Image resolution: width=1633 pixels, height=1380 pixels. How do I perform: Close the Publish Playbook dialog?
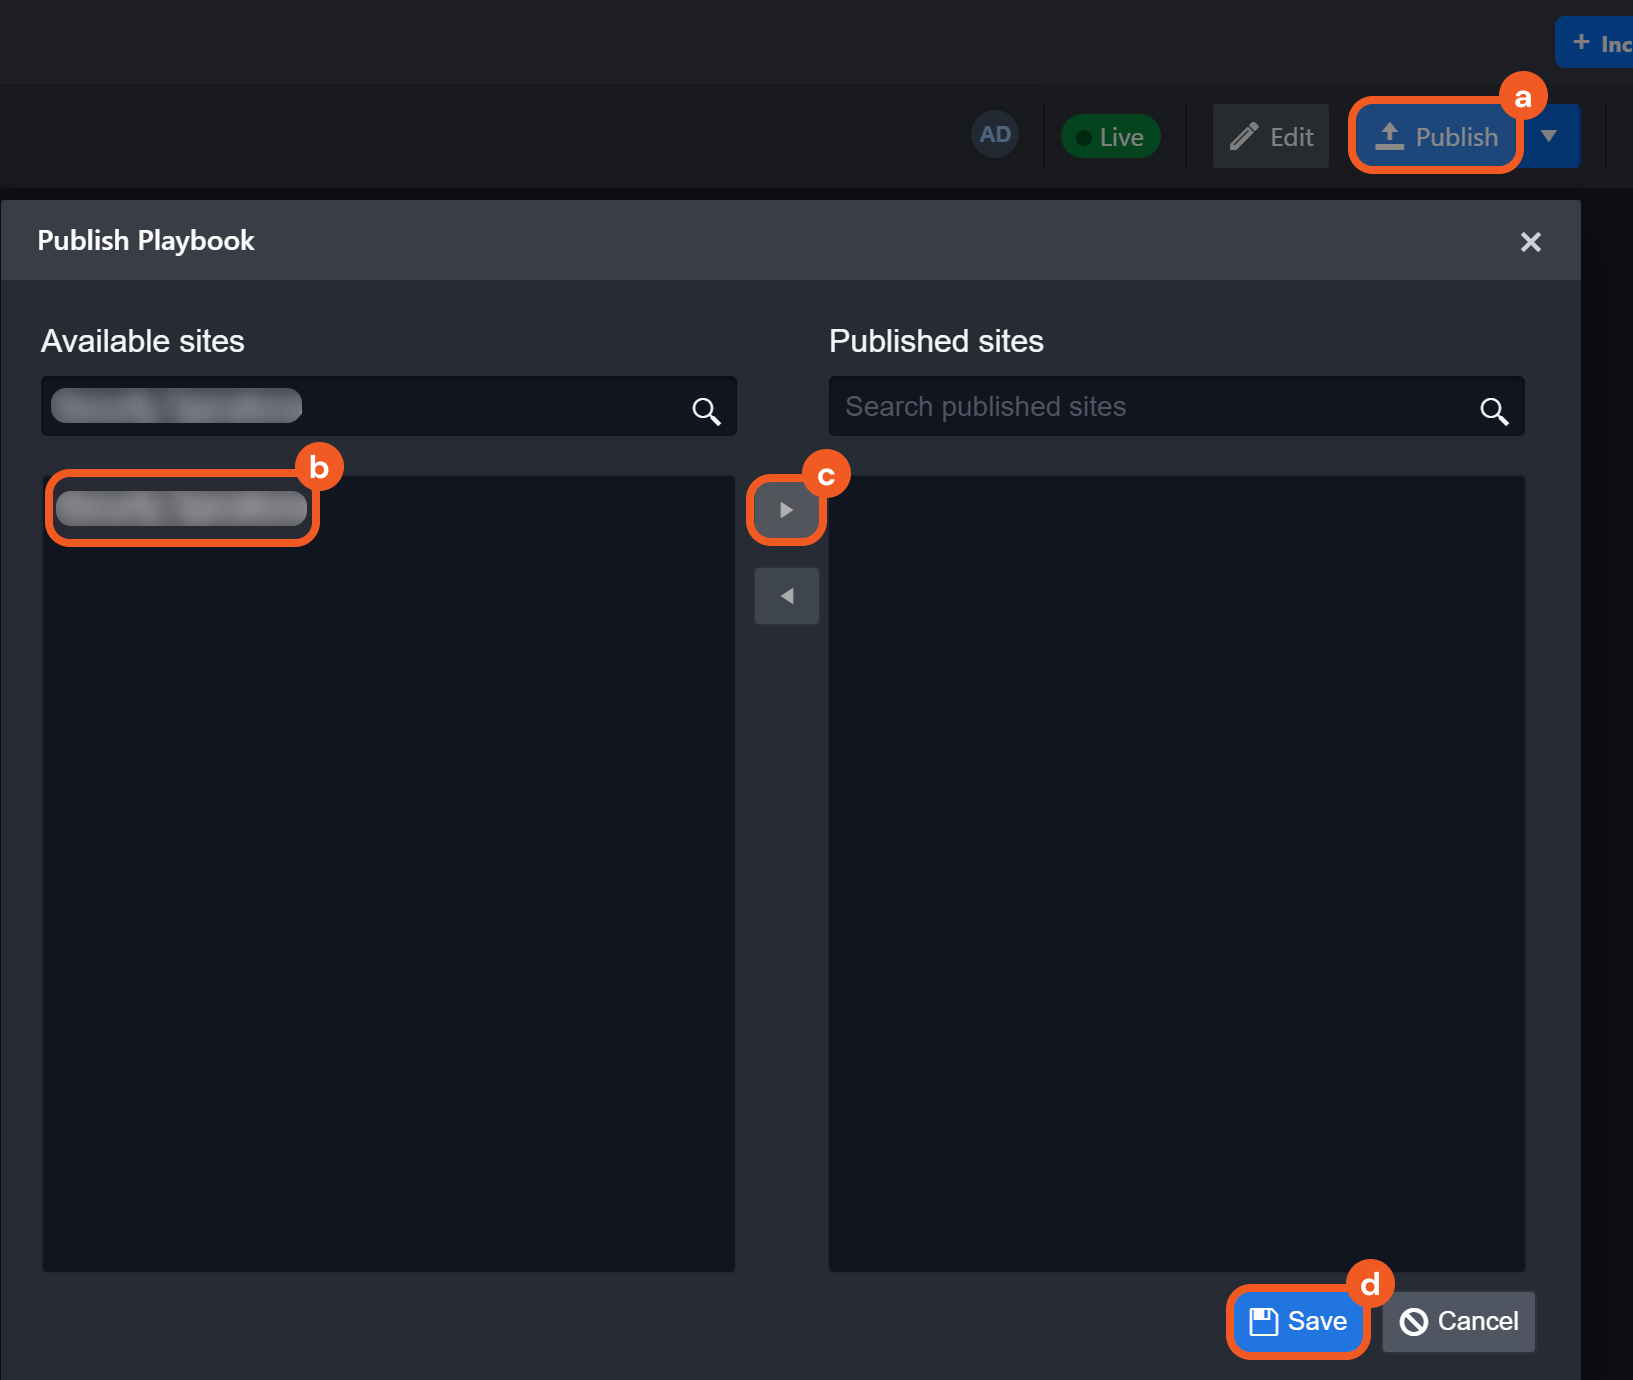click(x=1530, y=242)
